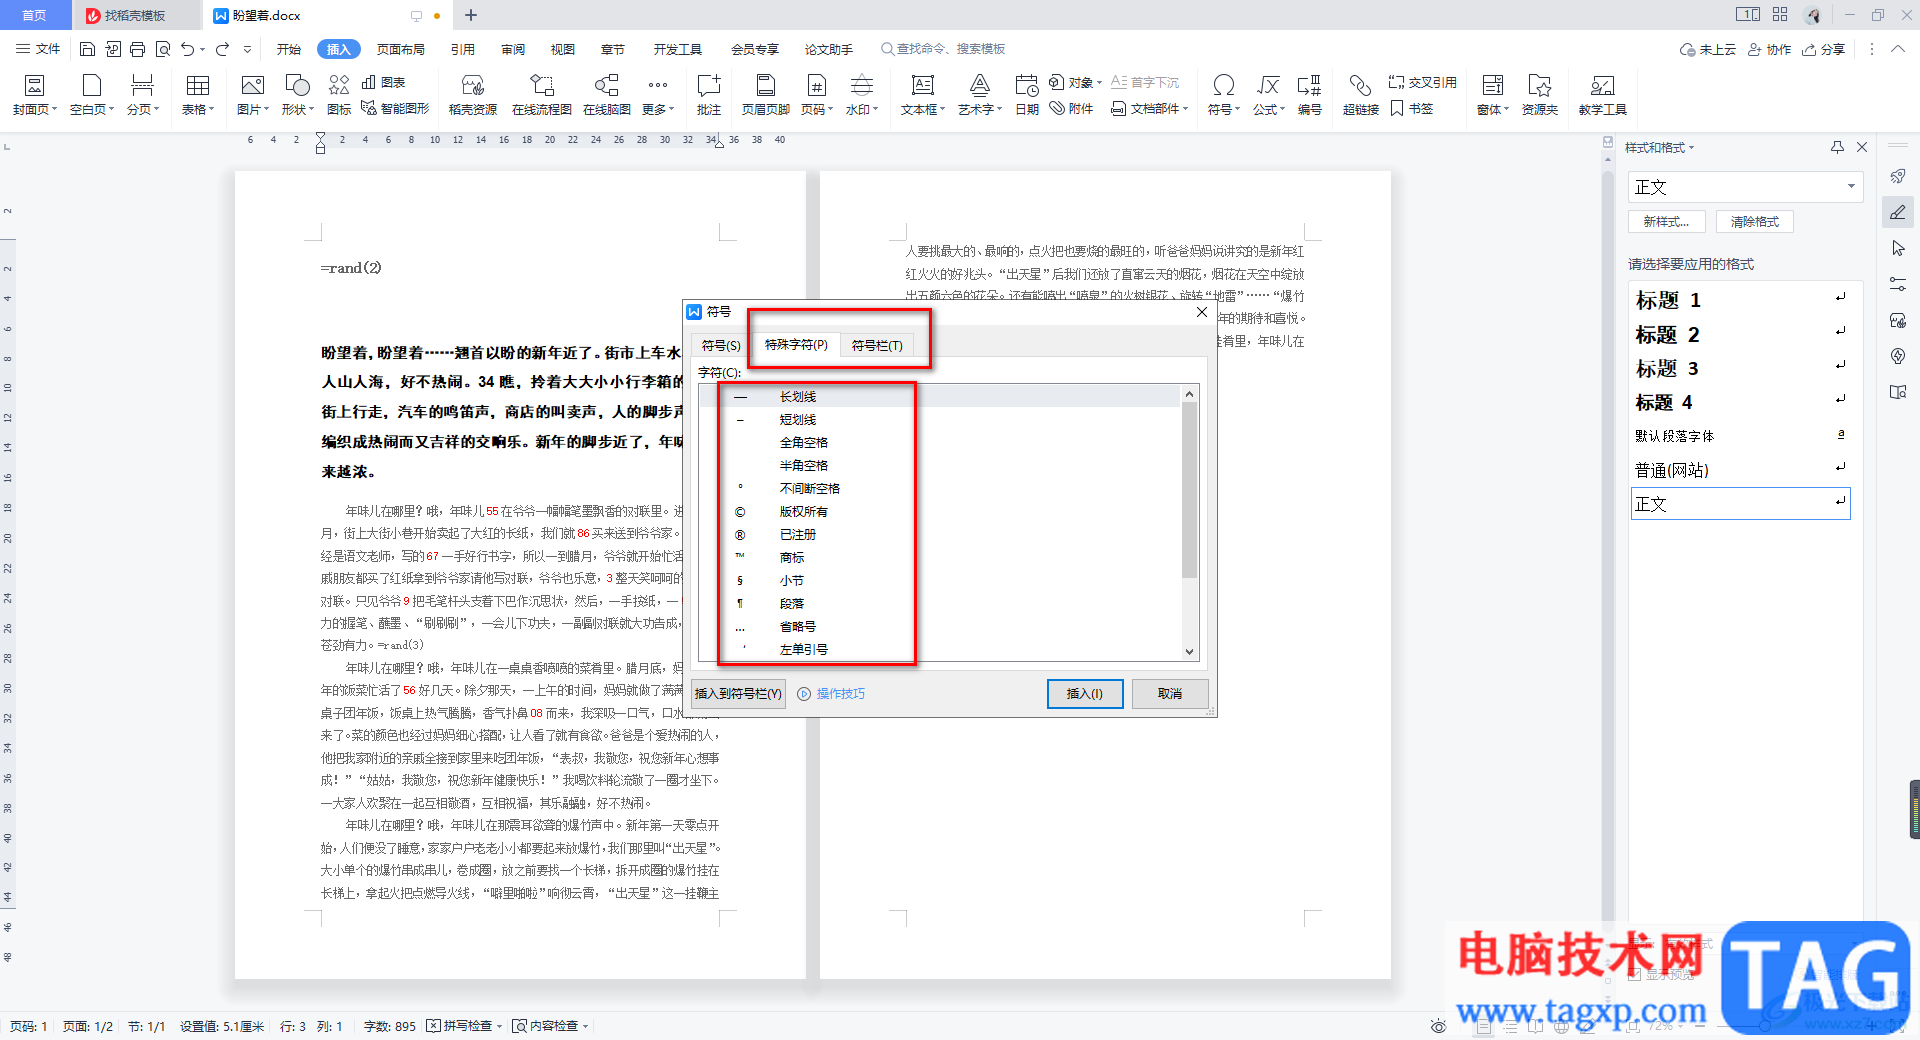Open the 找稻壳模板 document tab
This screenshot has width=1920, height=1040.
point(135,15)
